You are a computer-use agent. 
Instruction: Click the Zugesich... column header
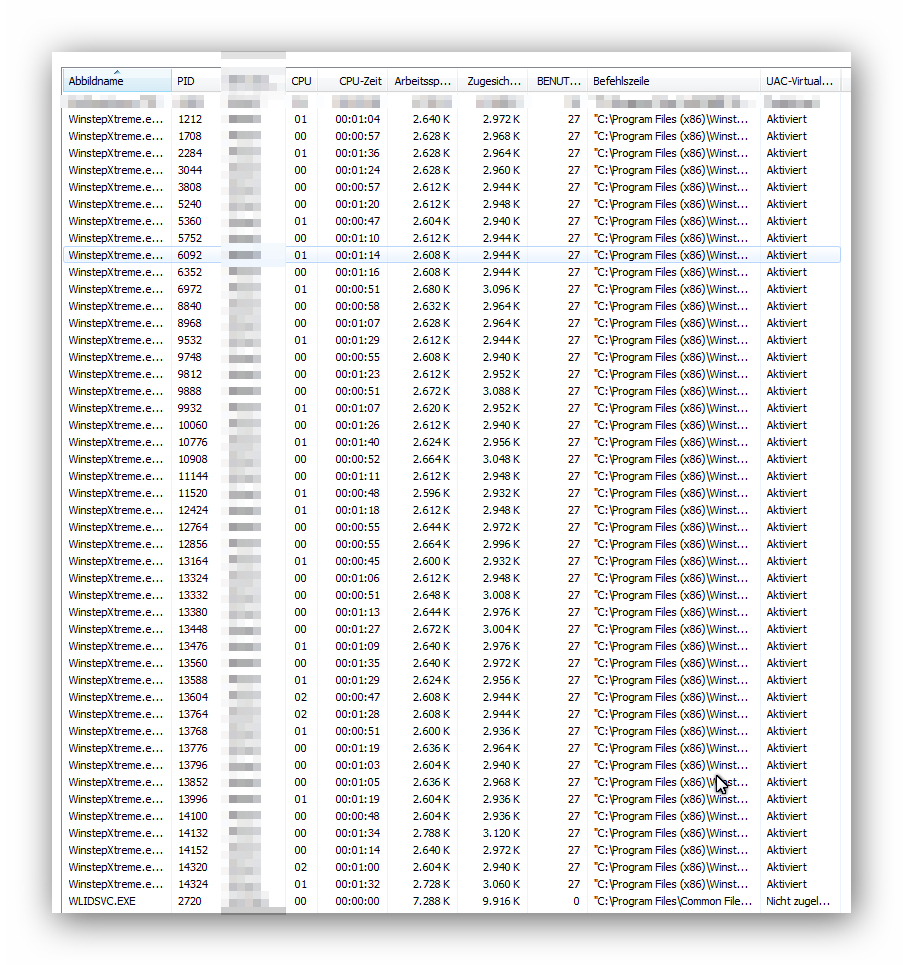click(493, 81)
